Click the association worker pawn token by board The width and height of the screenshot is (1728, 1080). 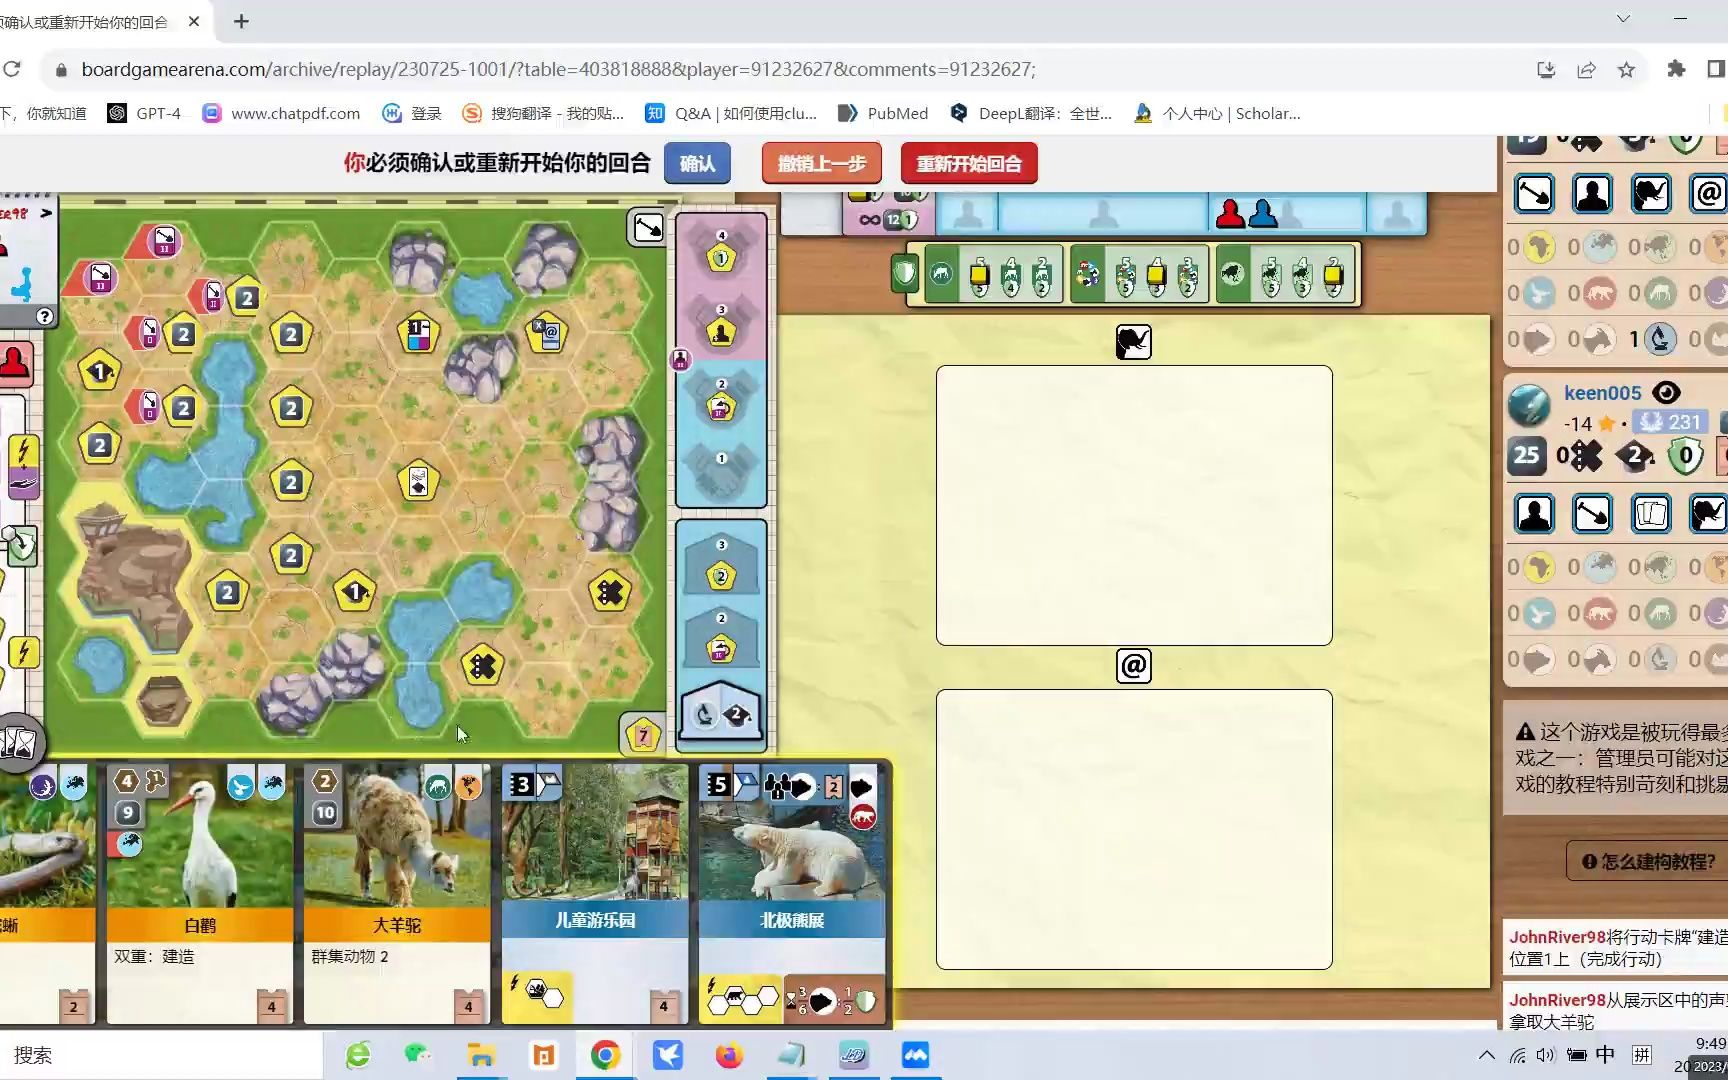[x=680, y=359]
